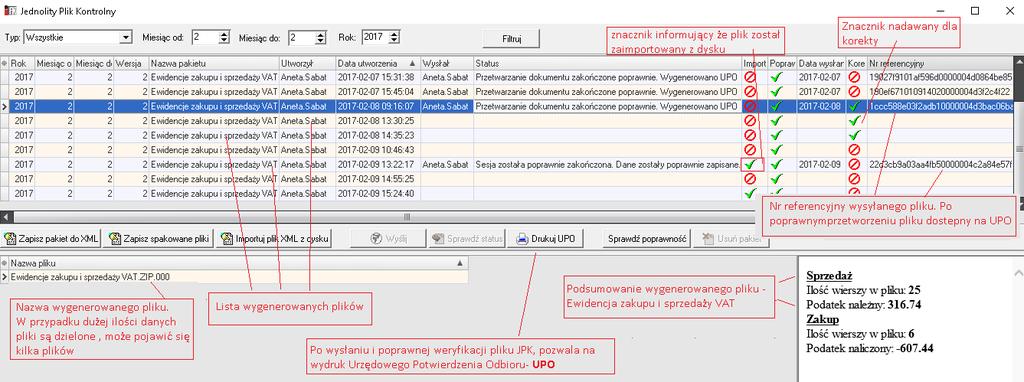Select row created 2017-02-08 13:30:25
Viewport: 1024px width, 382px height.
point(507,121)
